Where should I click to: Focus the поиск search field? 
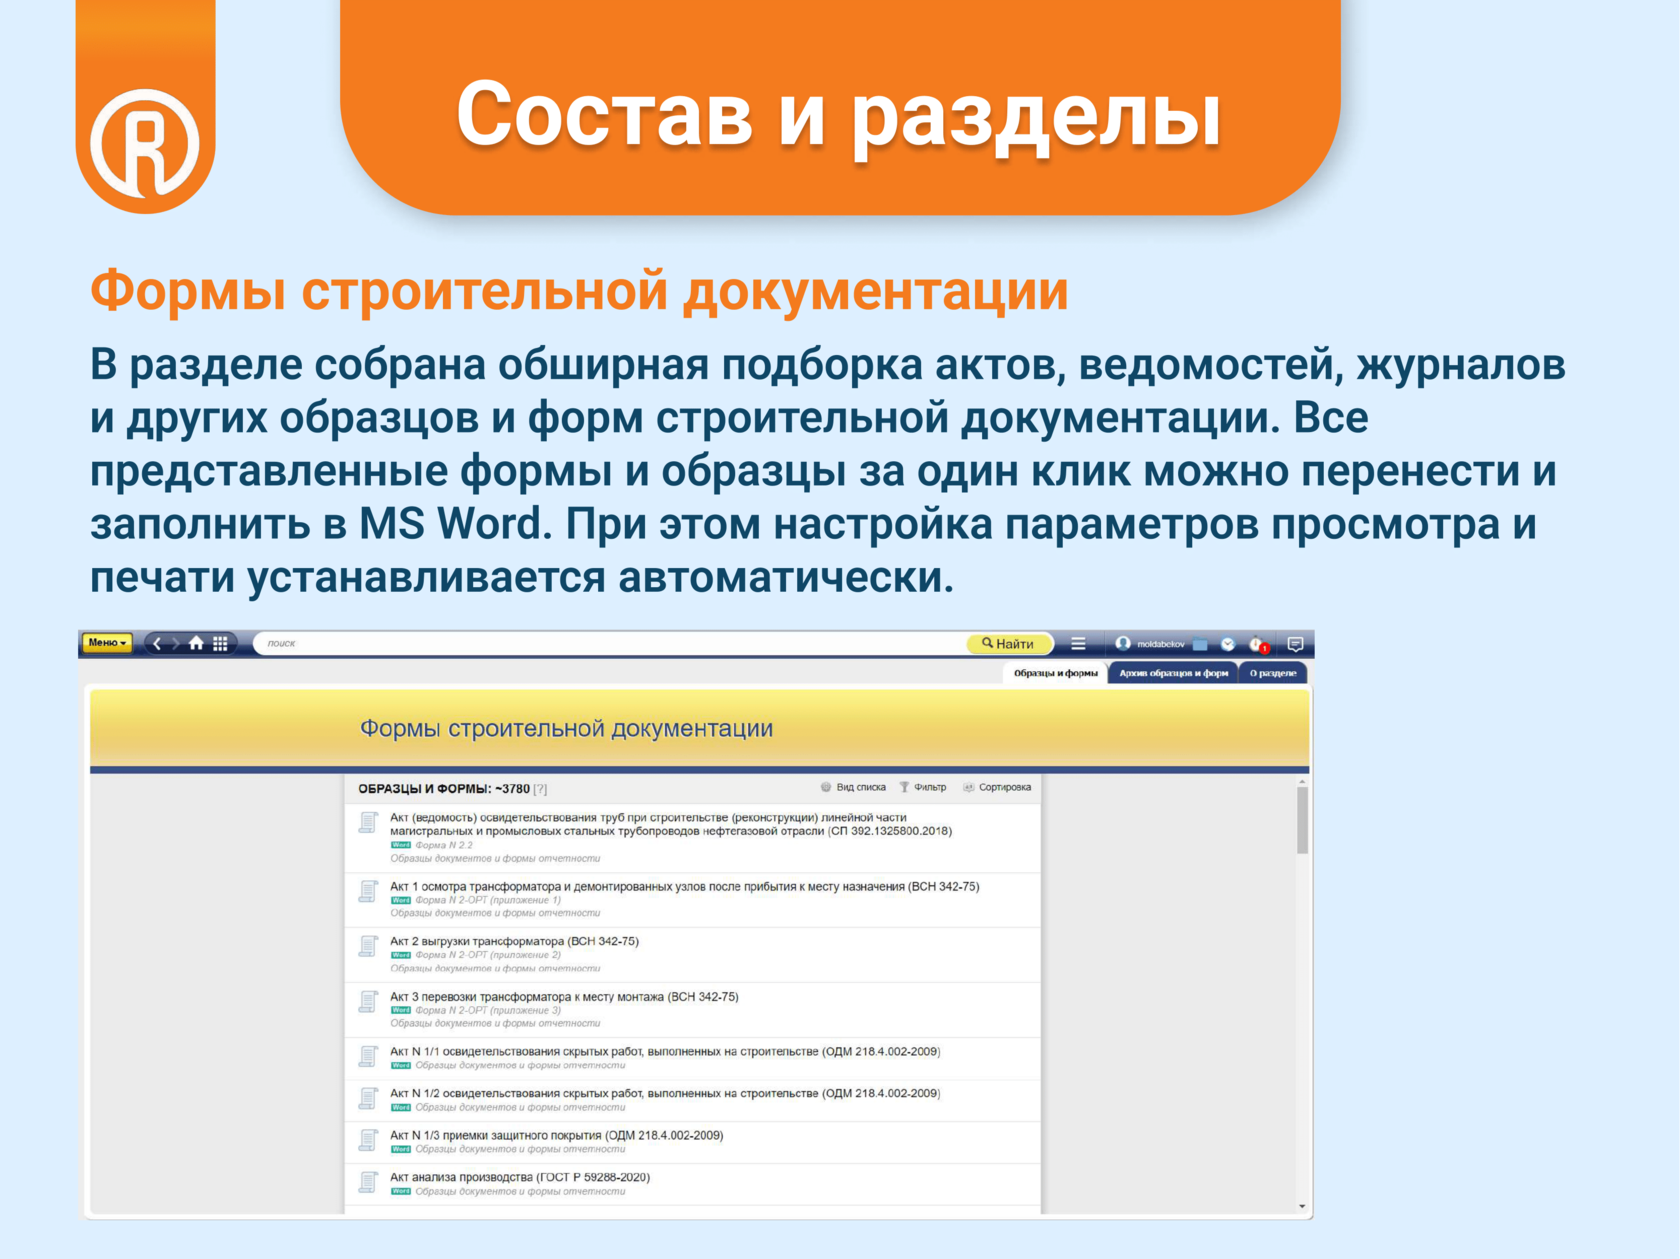(x=610, y=644)
